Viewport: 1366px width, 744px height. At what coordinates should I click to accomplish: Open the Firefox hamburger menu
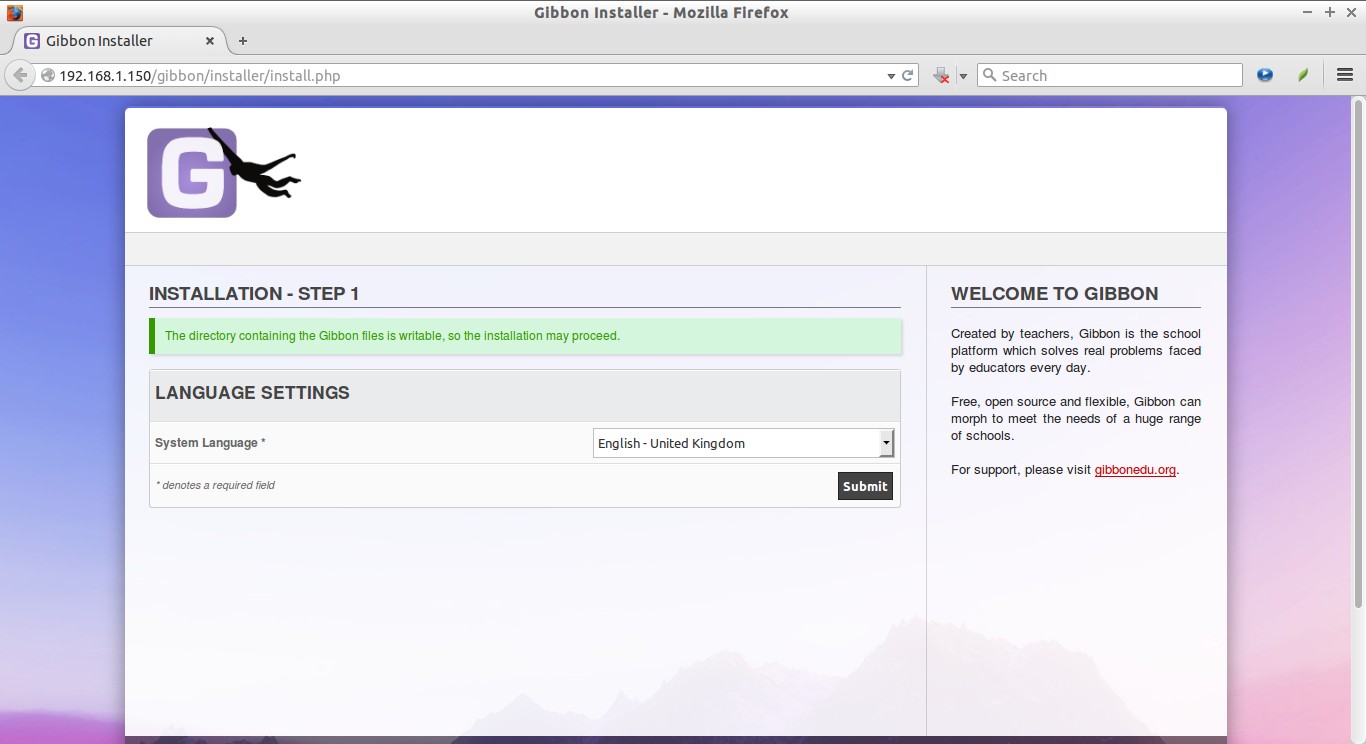point(1344,75)
